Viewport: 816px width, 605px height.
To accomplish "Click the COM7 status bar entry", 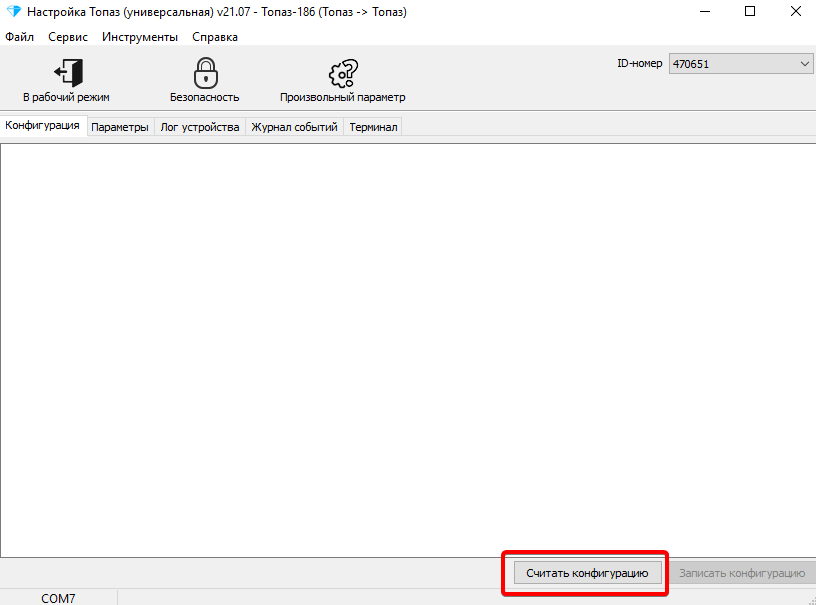I will coord(58,598).
